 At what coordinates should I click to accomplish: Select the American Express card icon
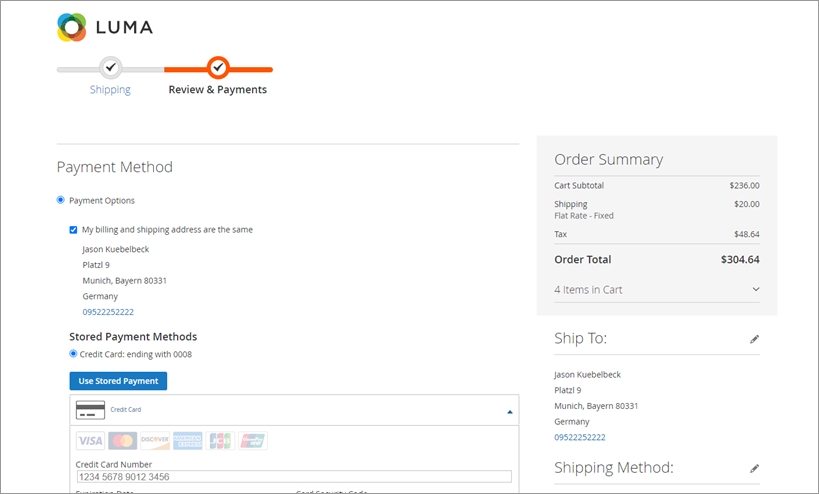187,441
